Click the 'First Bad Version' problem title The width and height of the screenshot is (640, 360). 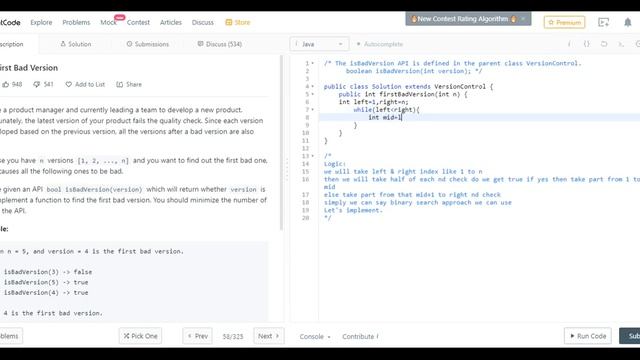(x=29, y=68)
